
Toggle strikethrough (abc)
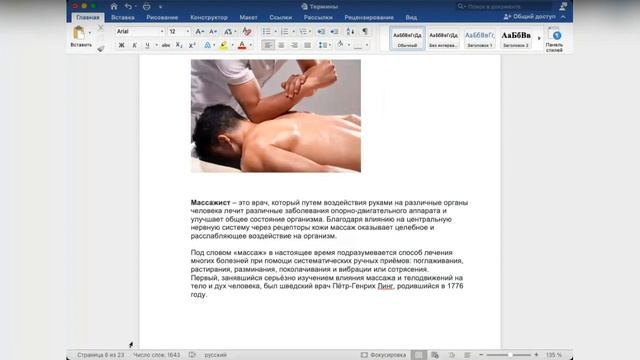point(166,45)
